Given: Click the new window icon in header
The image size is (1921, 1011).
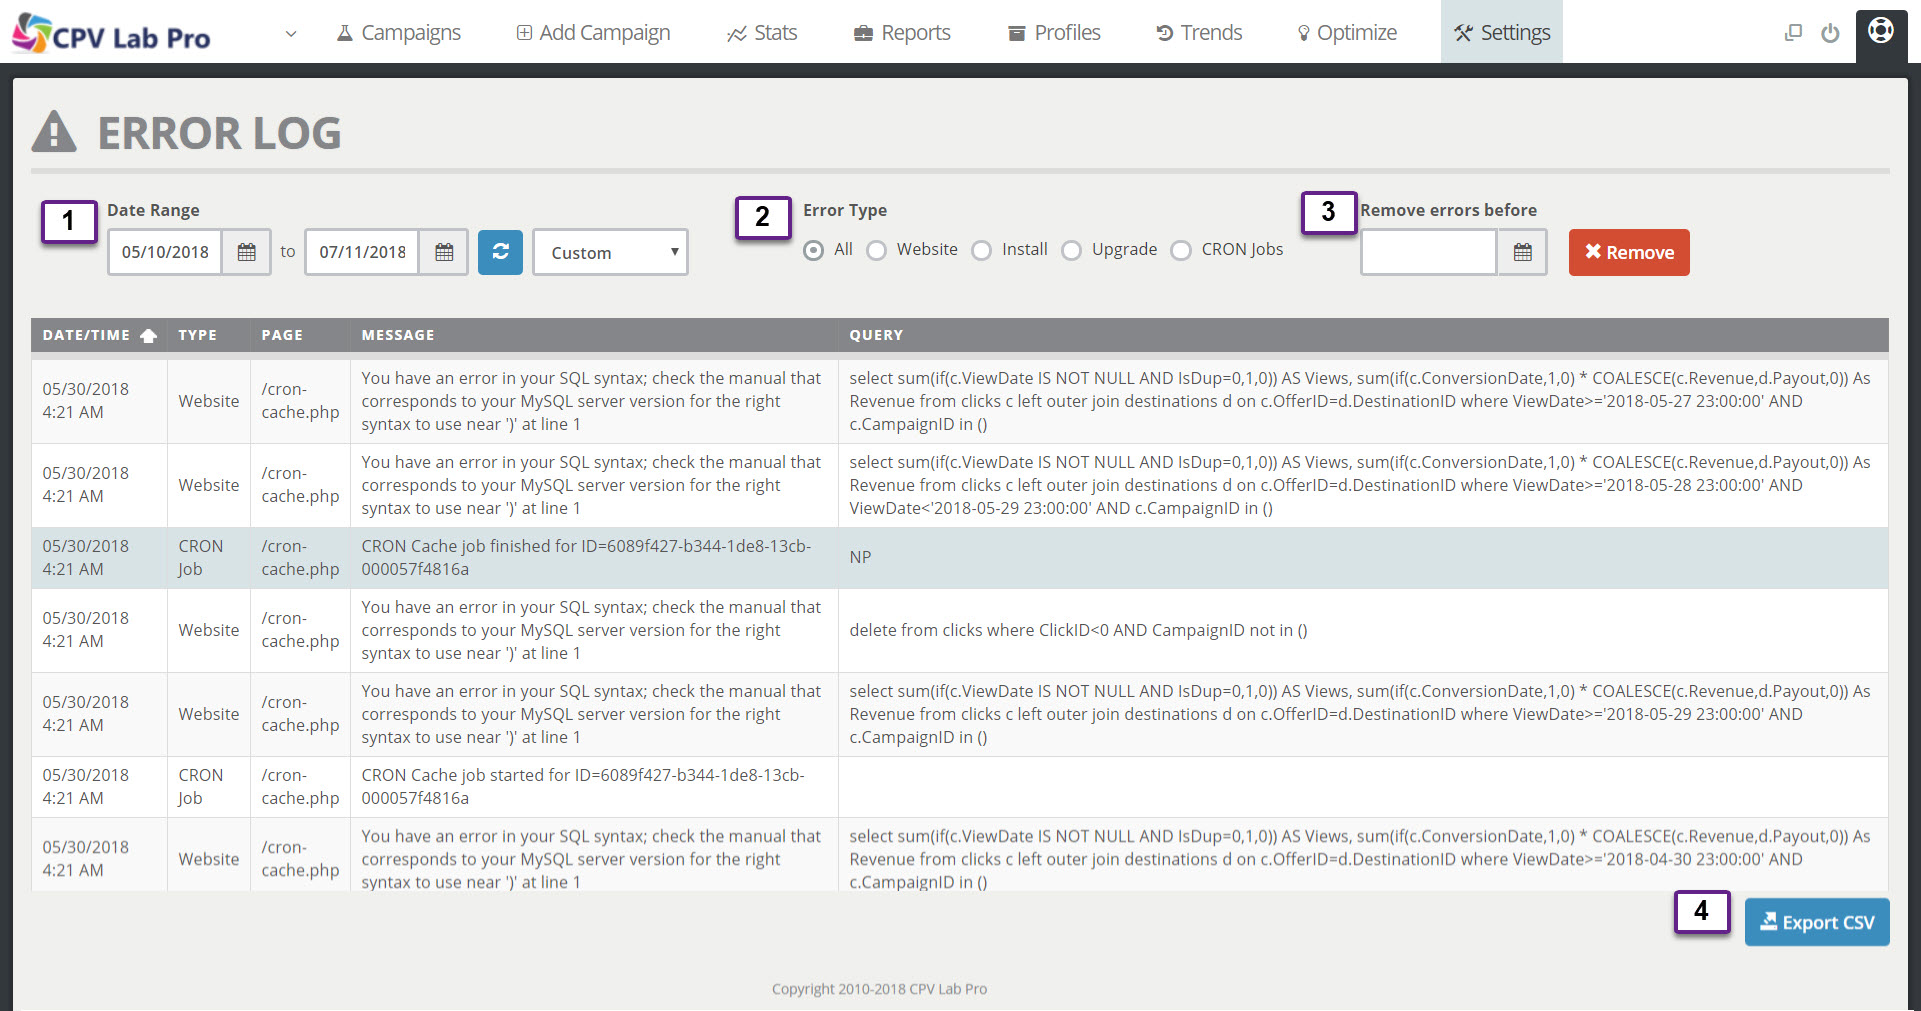Looking at the screenshot, I should coord(1793,33).
